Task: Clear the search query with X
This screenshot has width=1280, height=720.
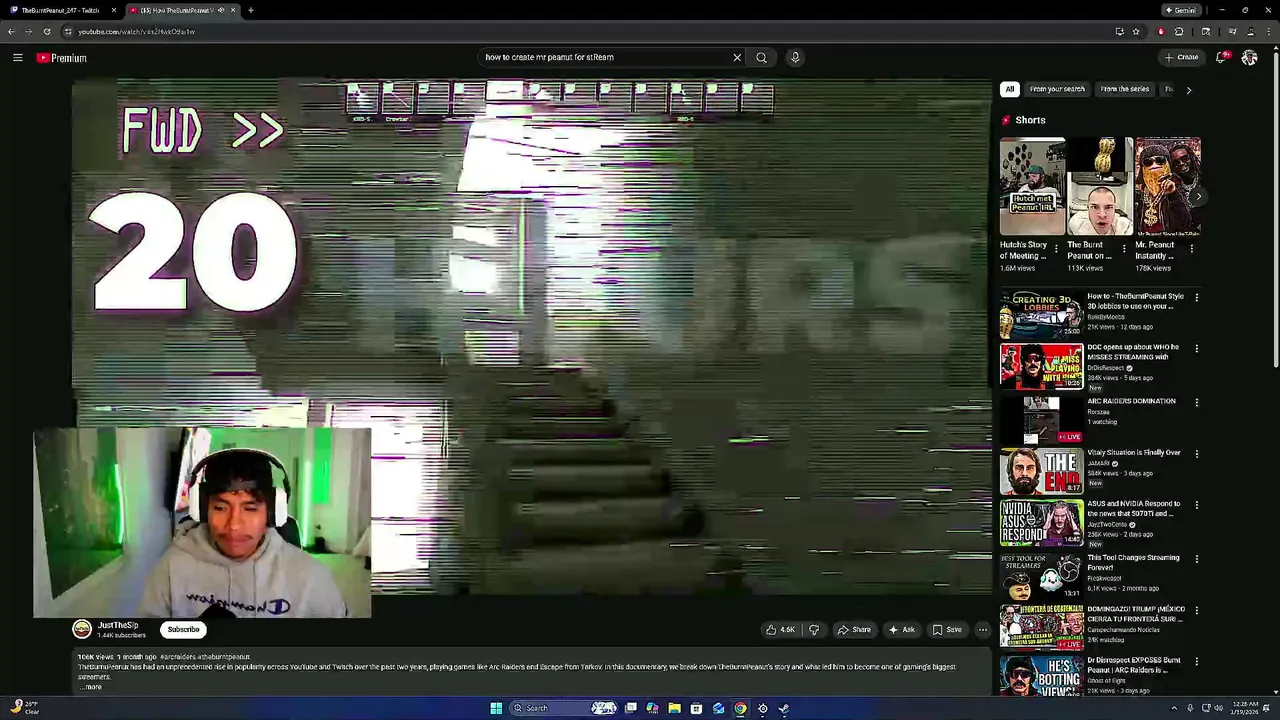Action: (x=737, y=57)
